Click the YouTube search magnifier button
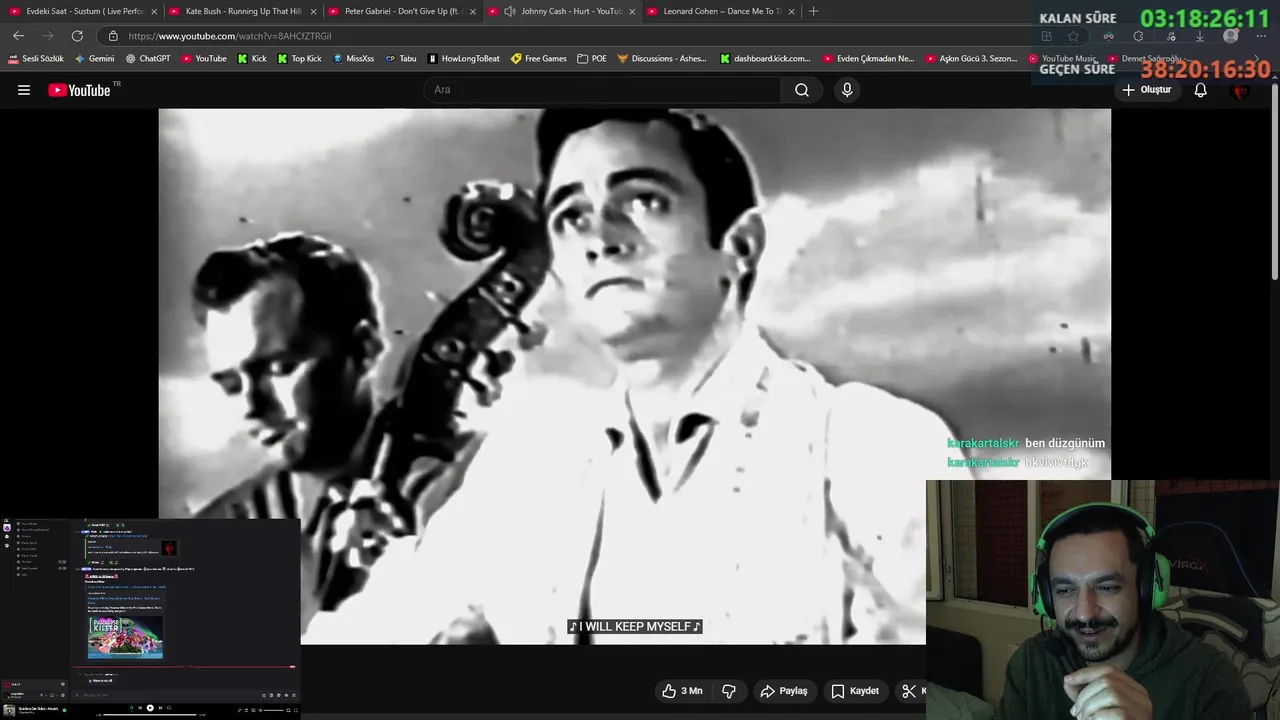The height and width of the screenshot is (720, 1280). click(802, 90)
